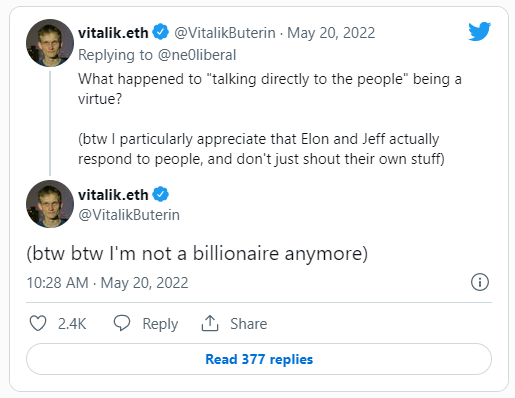Screen dimensions: 515x398
Task: Click the 2.4K likes count
Action: 72,324
